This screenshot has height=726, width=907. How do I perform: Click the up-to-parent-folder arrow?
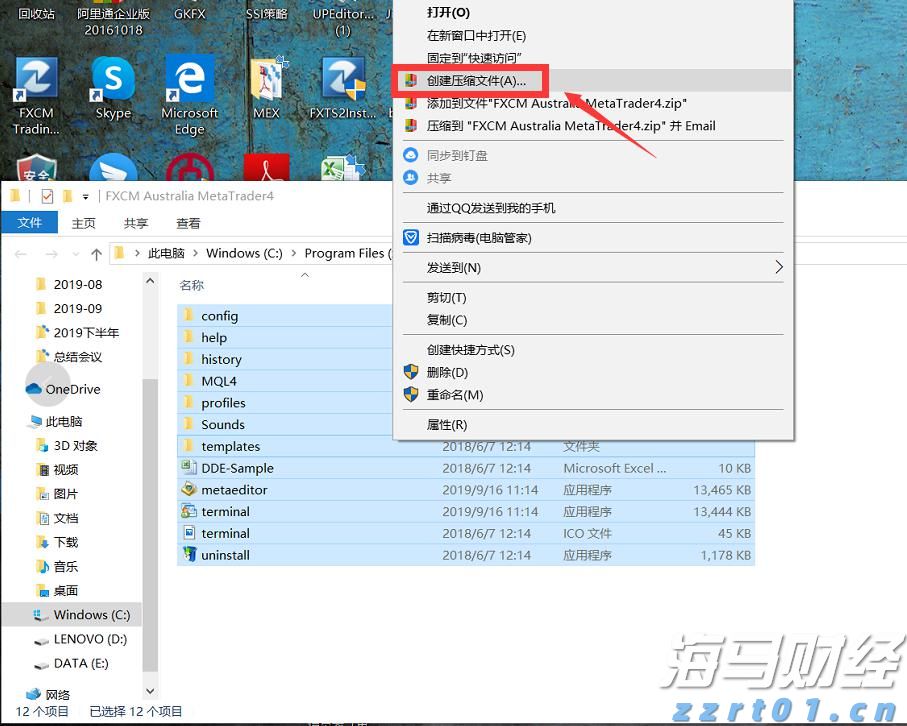pos(95,253)
